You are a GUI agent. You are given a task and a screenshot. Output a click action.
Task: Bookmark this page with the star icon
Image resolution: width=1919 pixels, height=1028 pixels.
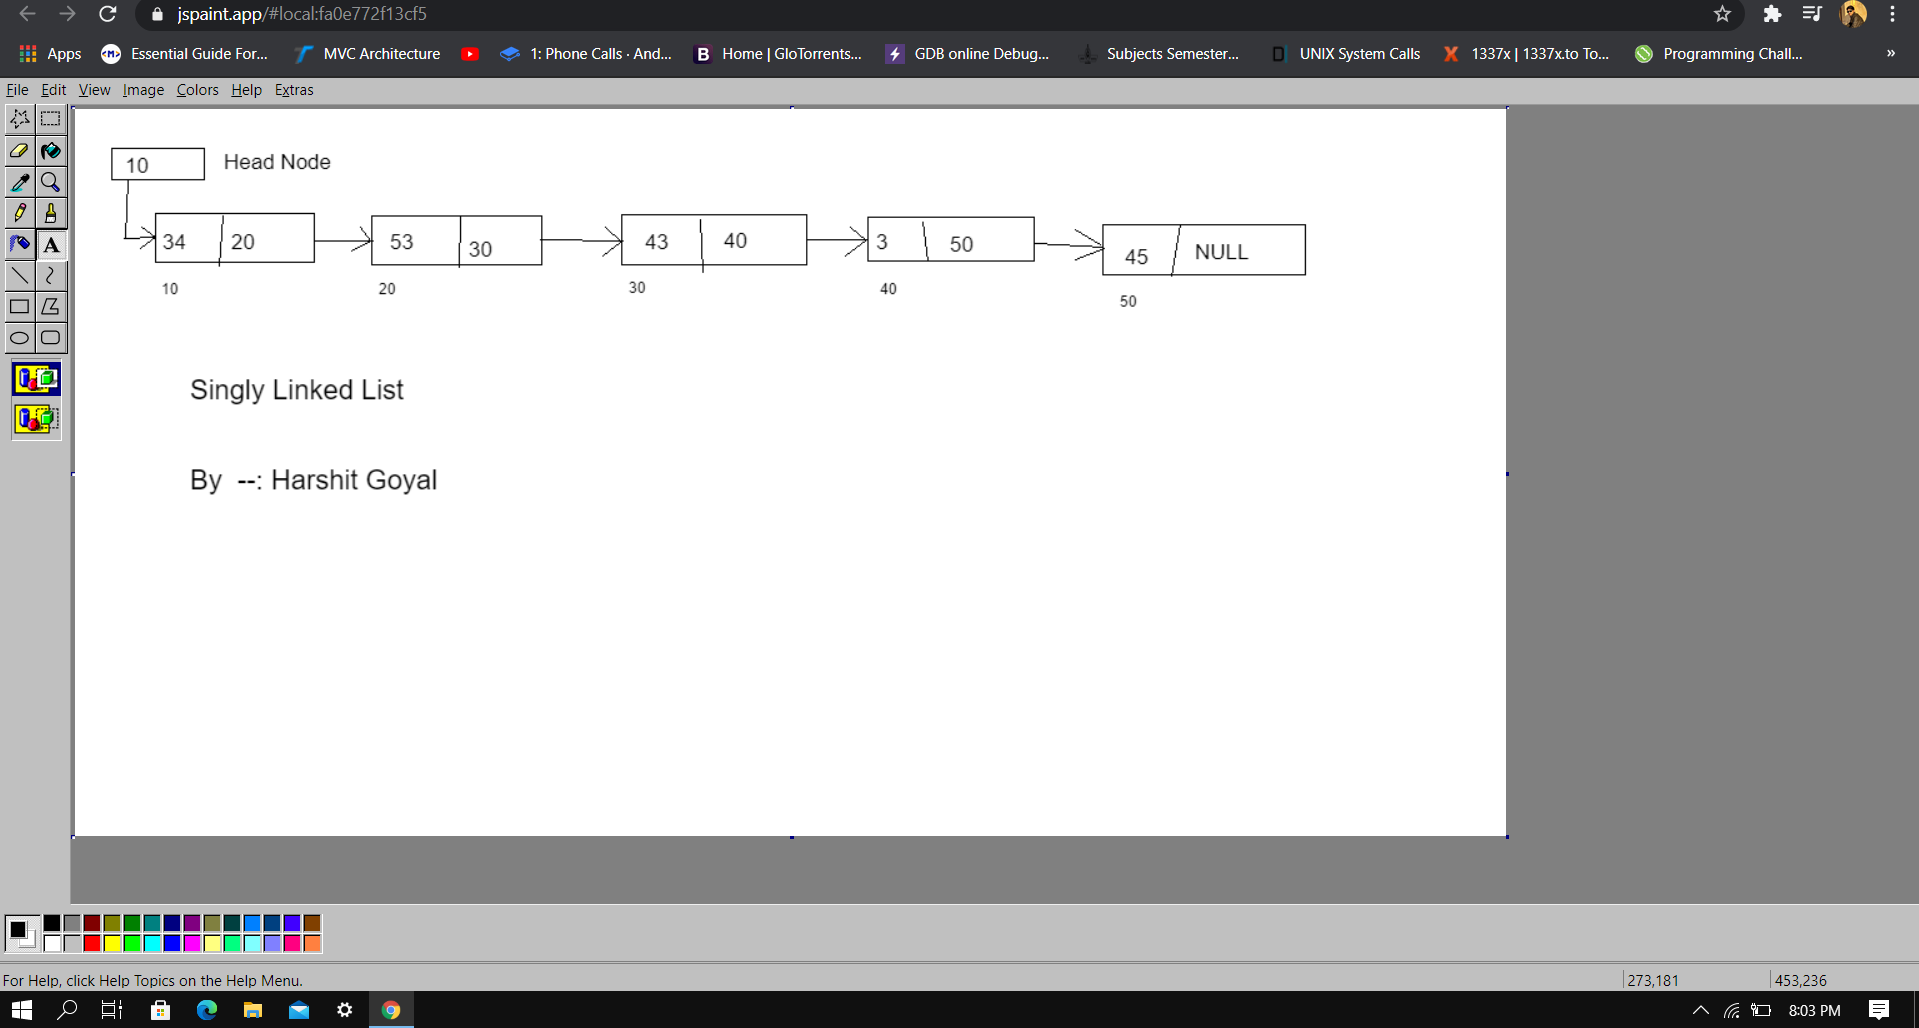(x=1722, y=14)
